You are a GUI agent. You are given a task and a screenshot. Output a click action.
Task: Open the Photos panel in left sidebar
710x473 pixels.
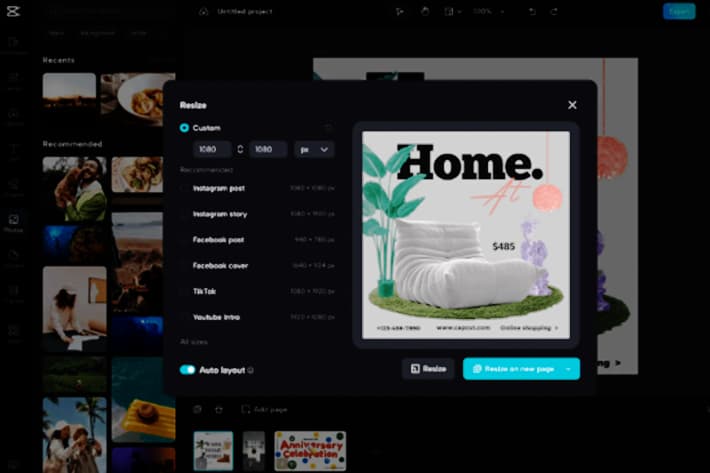click(x=13, y=224)
